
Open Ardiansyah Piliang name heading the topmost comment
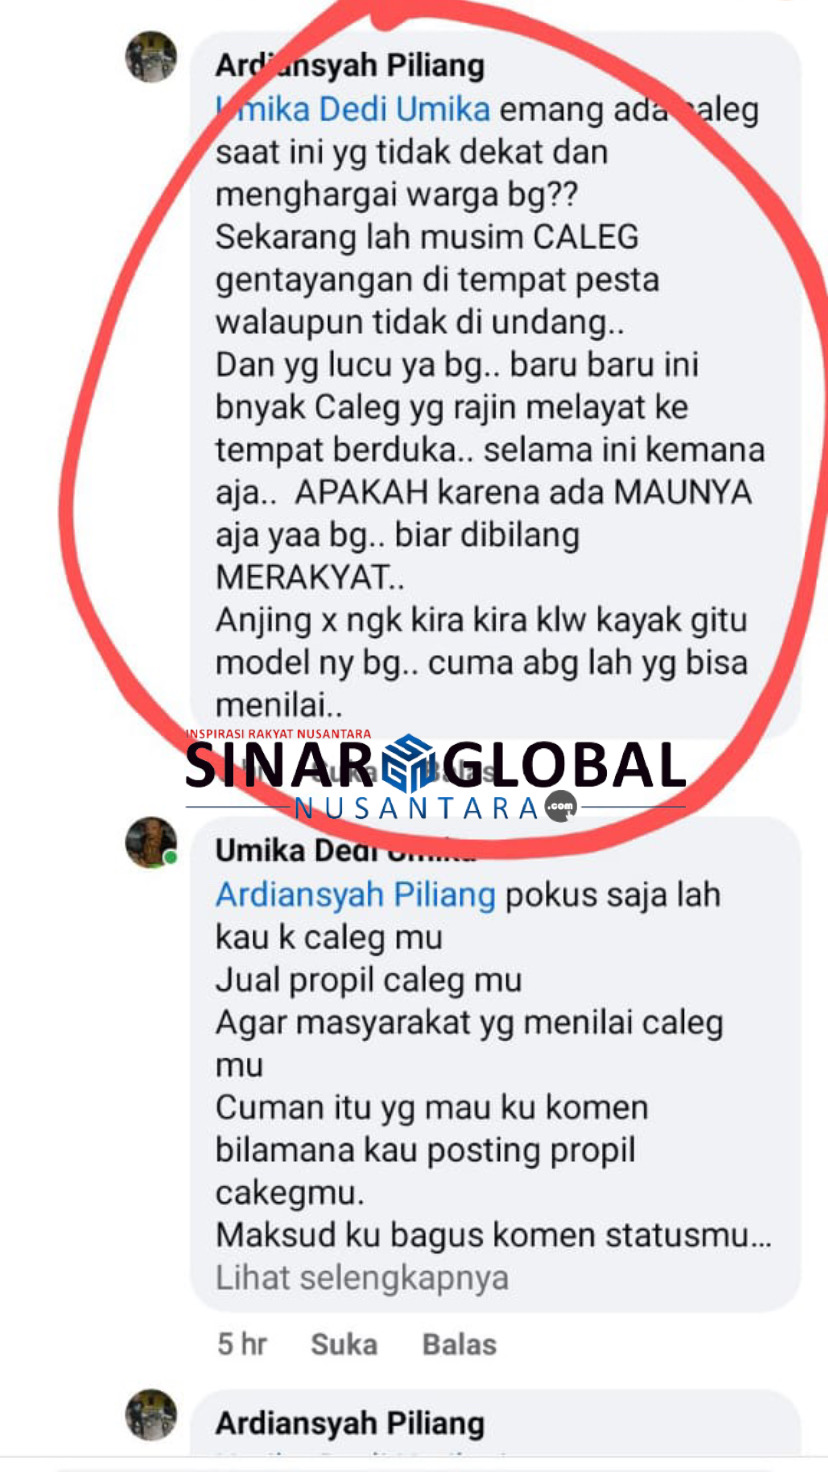[x=350, y=66]
